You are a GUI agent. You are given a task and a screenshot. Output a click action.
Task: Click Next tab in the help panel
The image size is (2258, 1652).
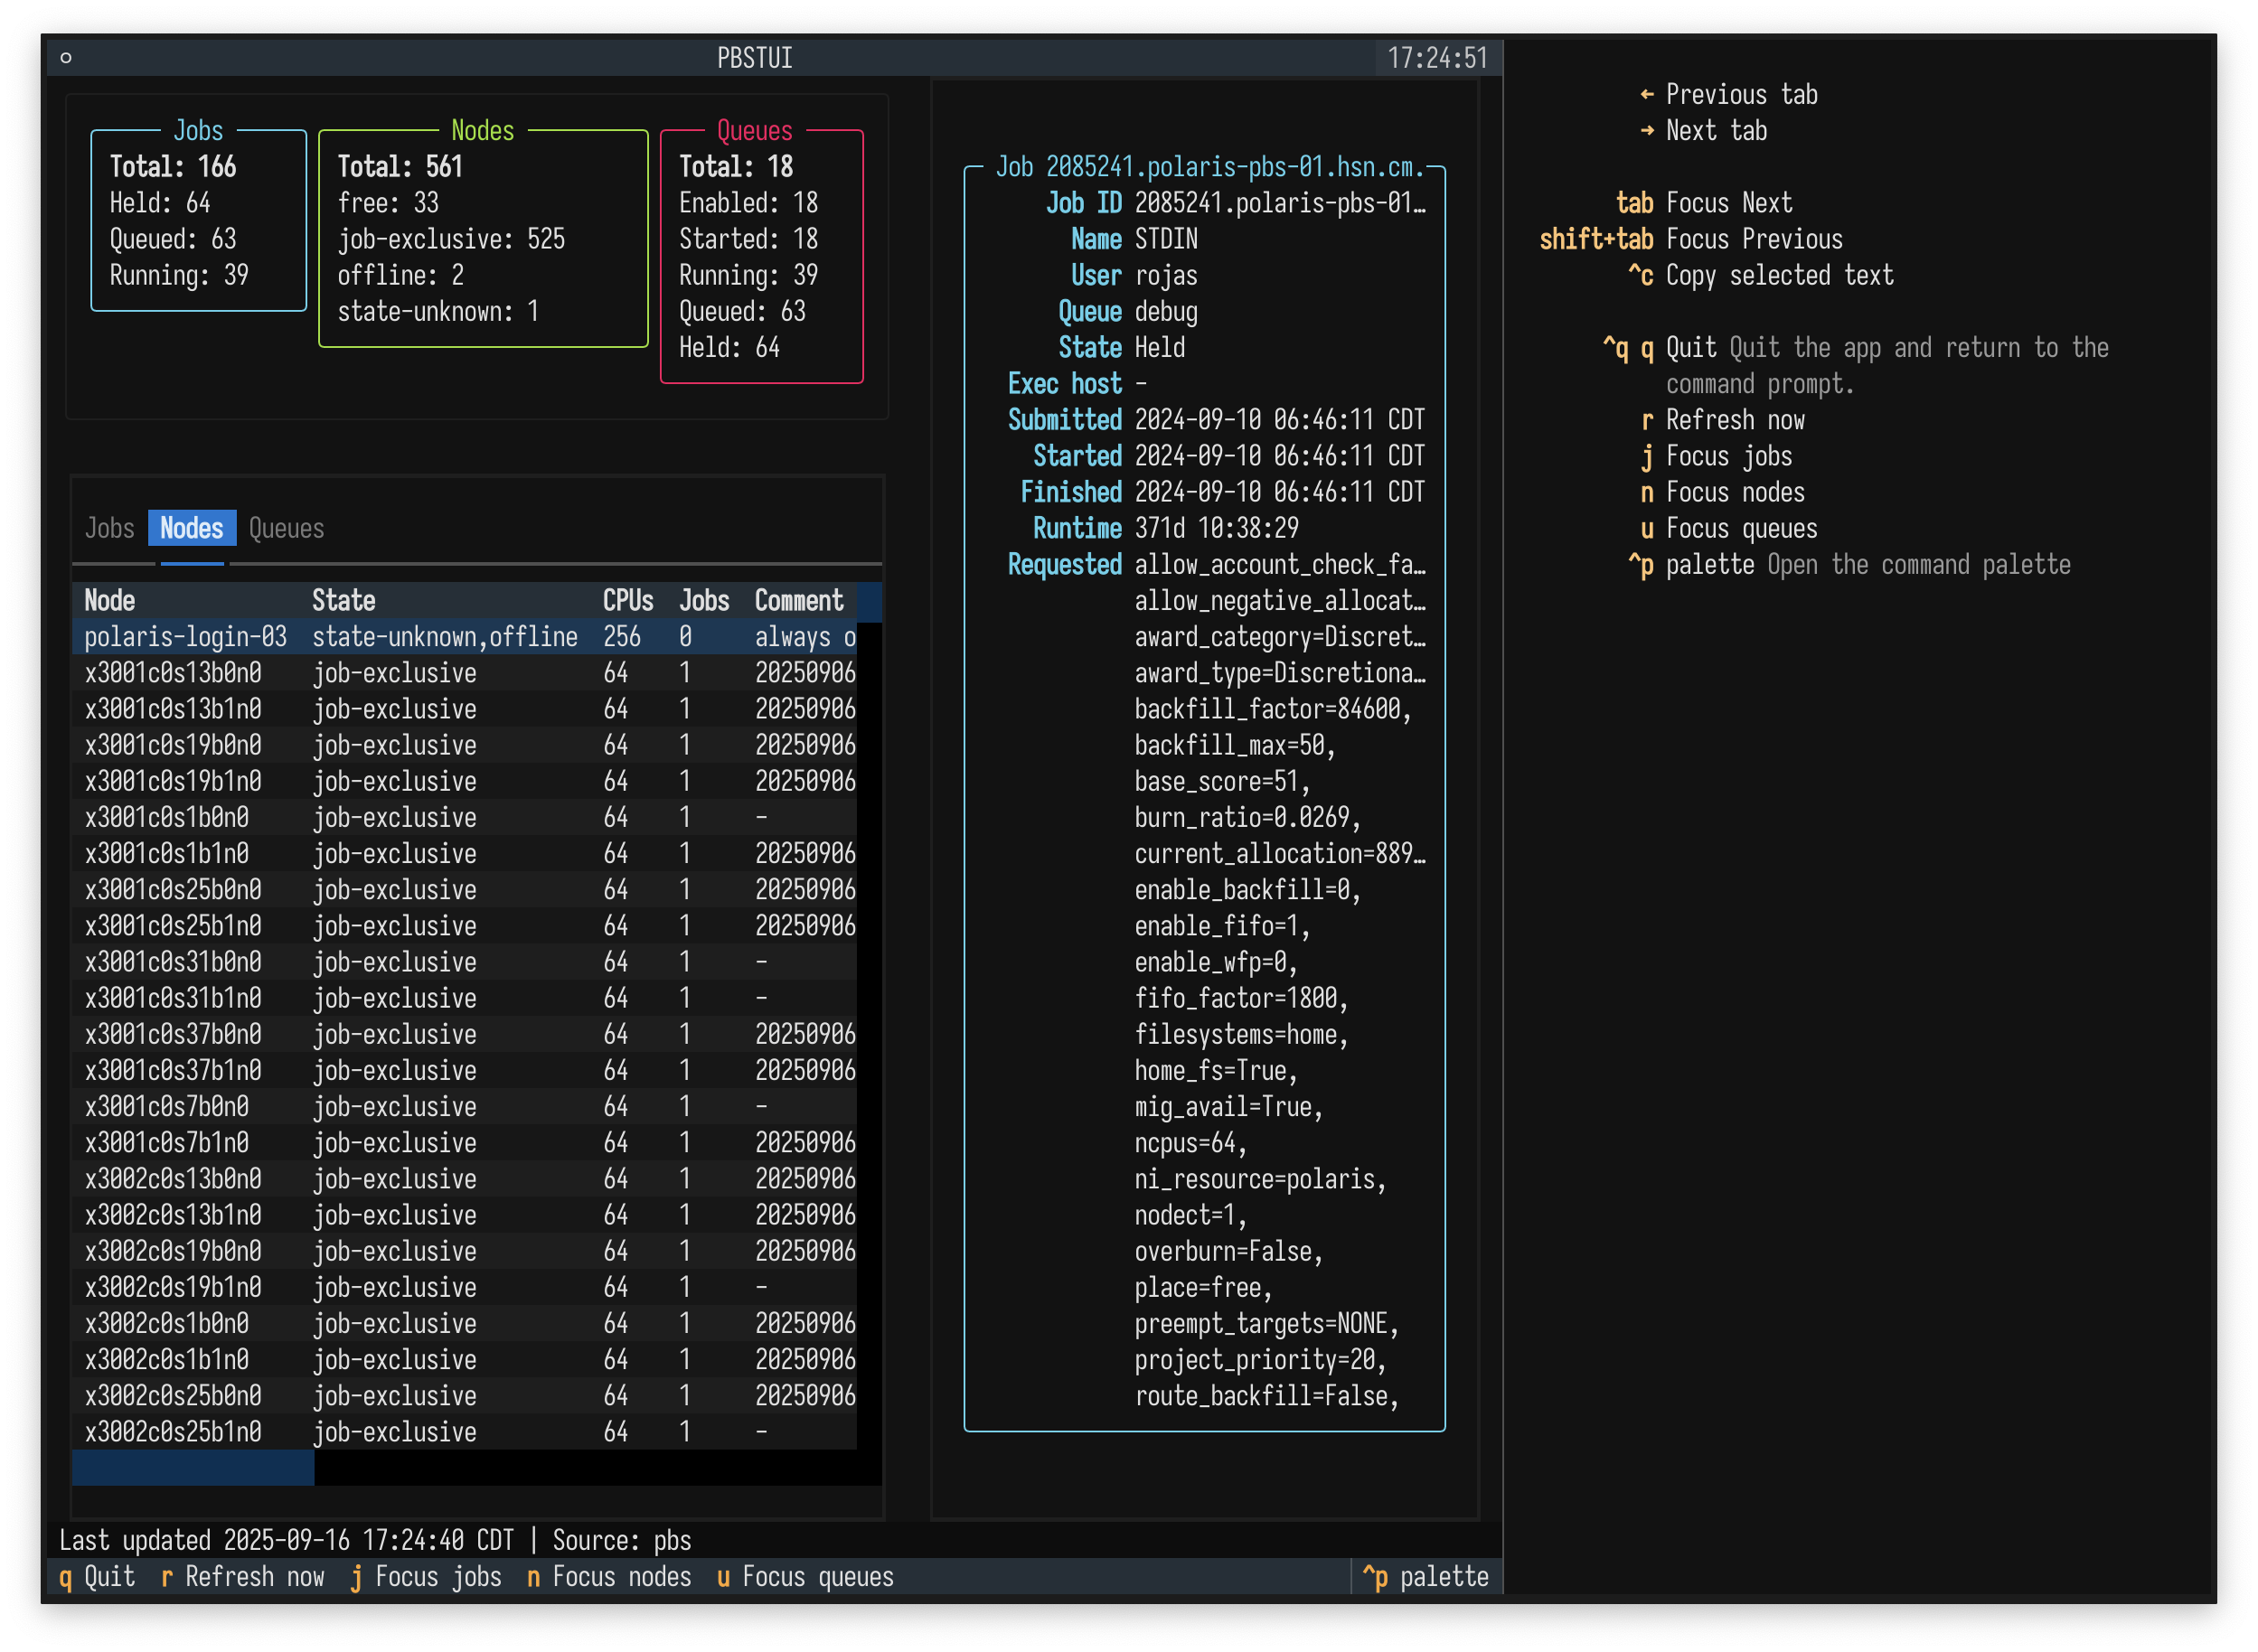tap(1716, 130)
